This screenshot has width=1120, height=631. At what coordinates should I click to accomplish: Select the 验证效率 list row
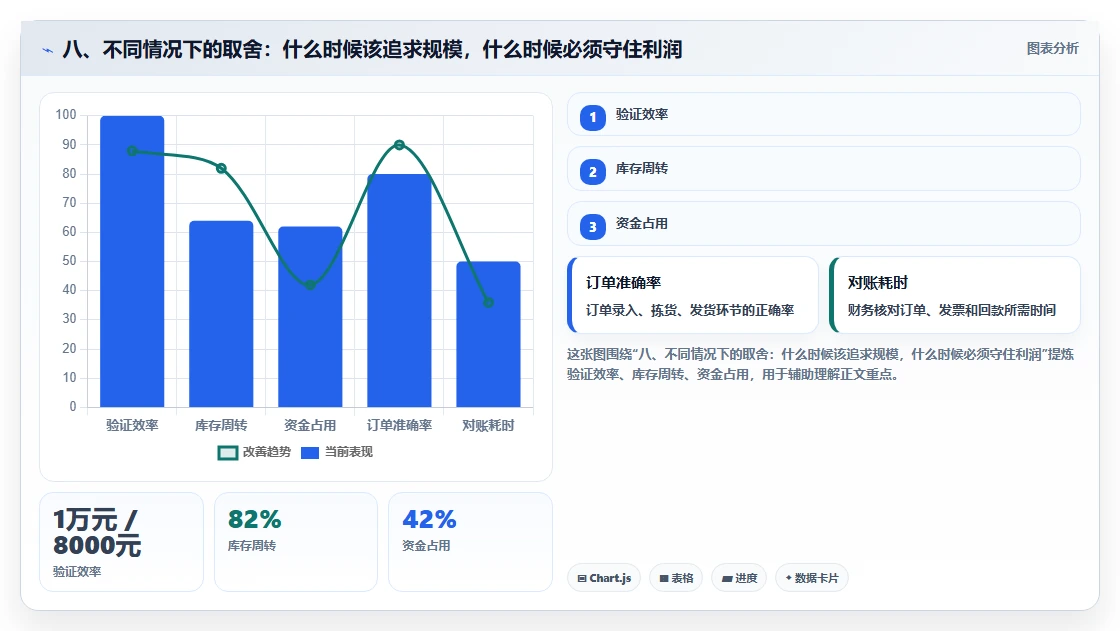point(824,114)
